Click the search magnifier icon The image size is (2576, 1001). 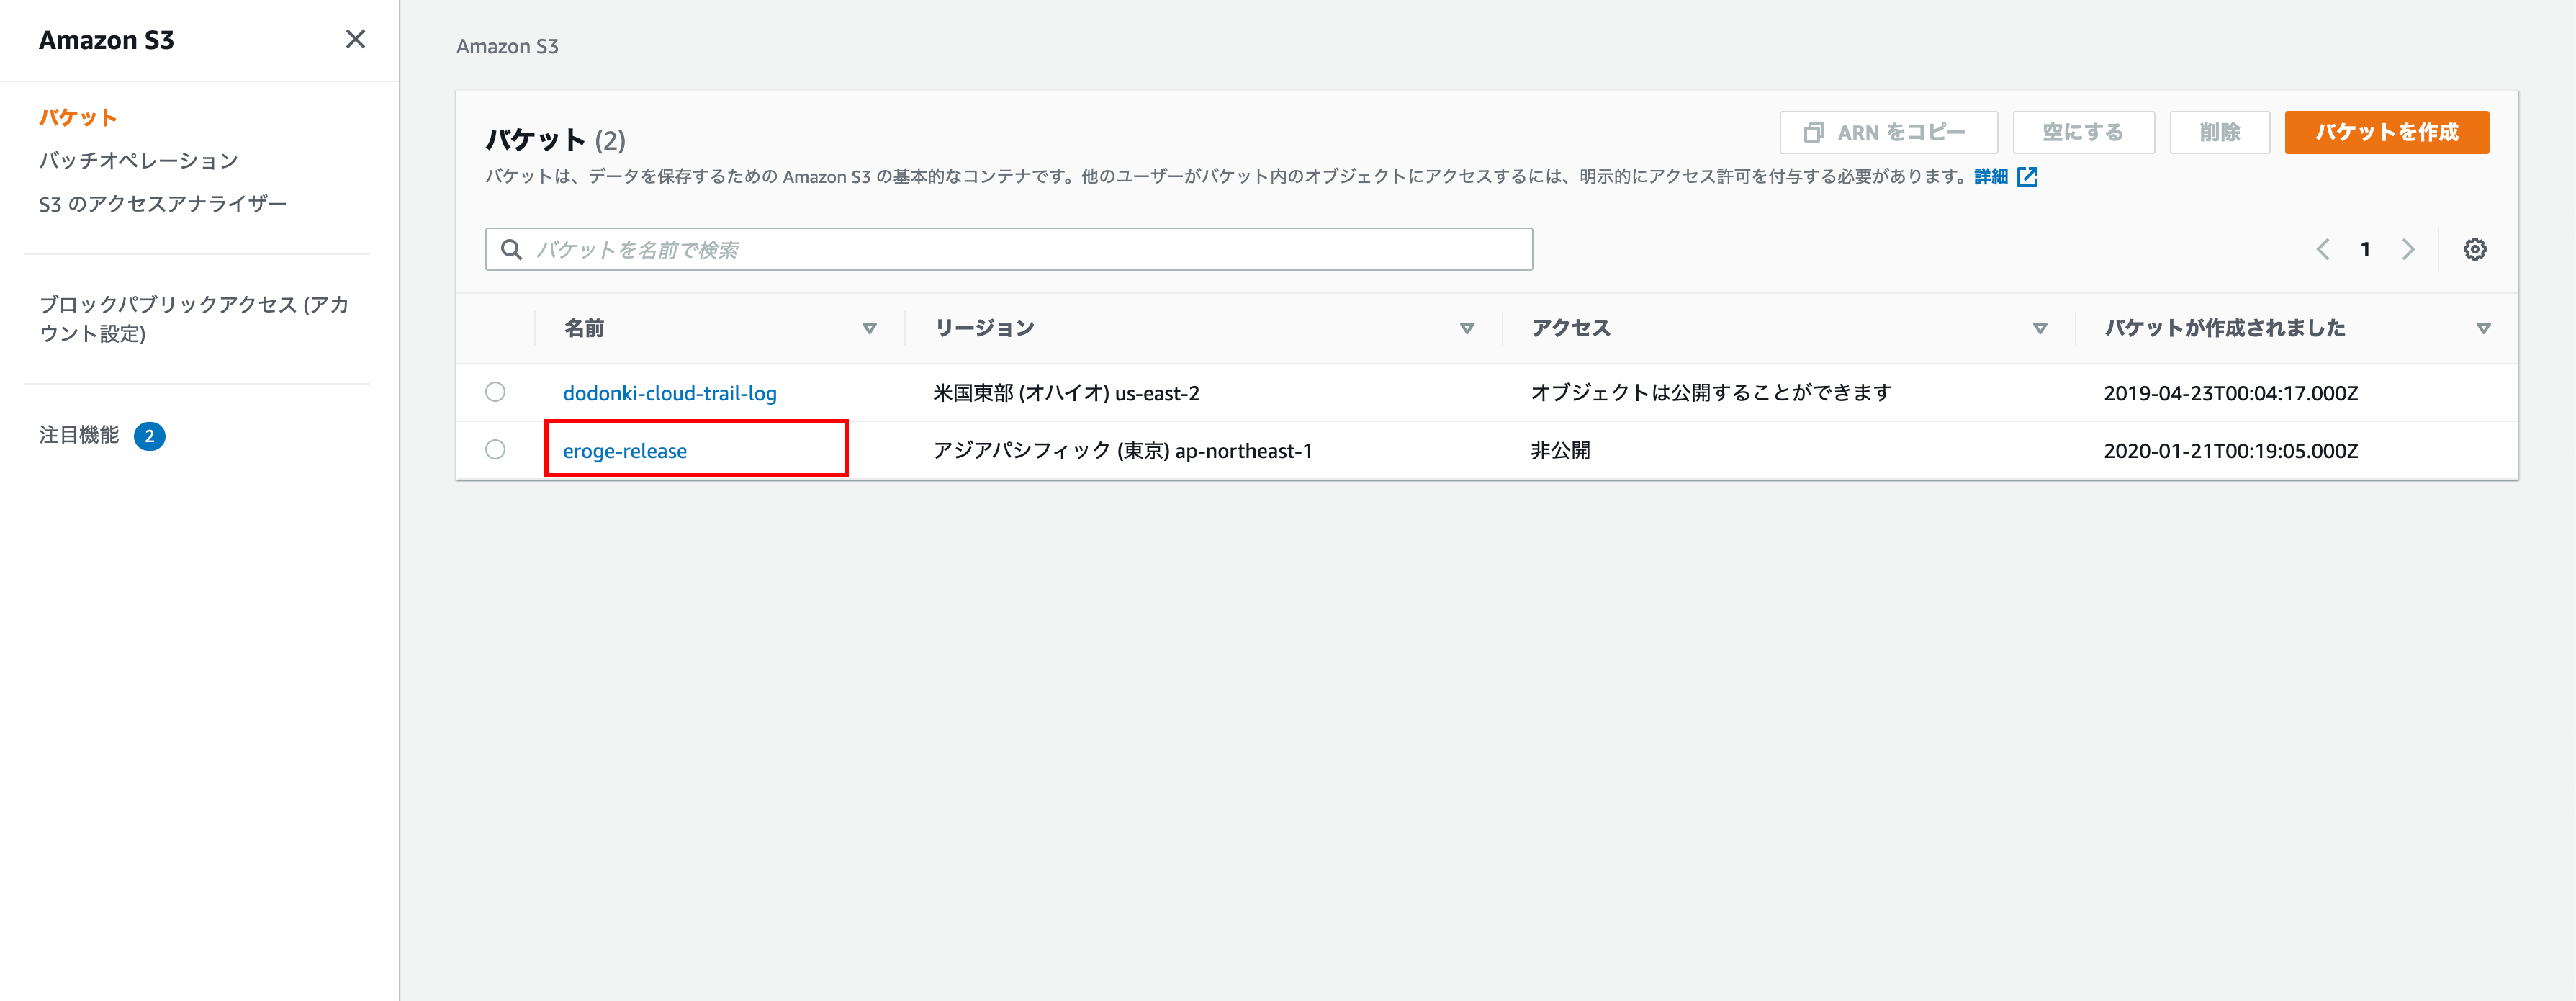point(511,249)
